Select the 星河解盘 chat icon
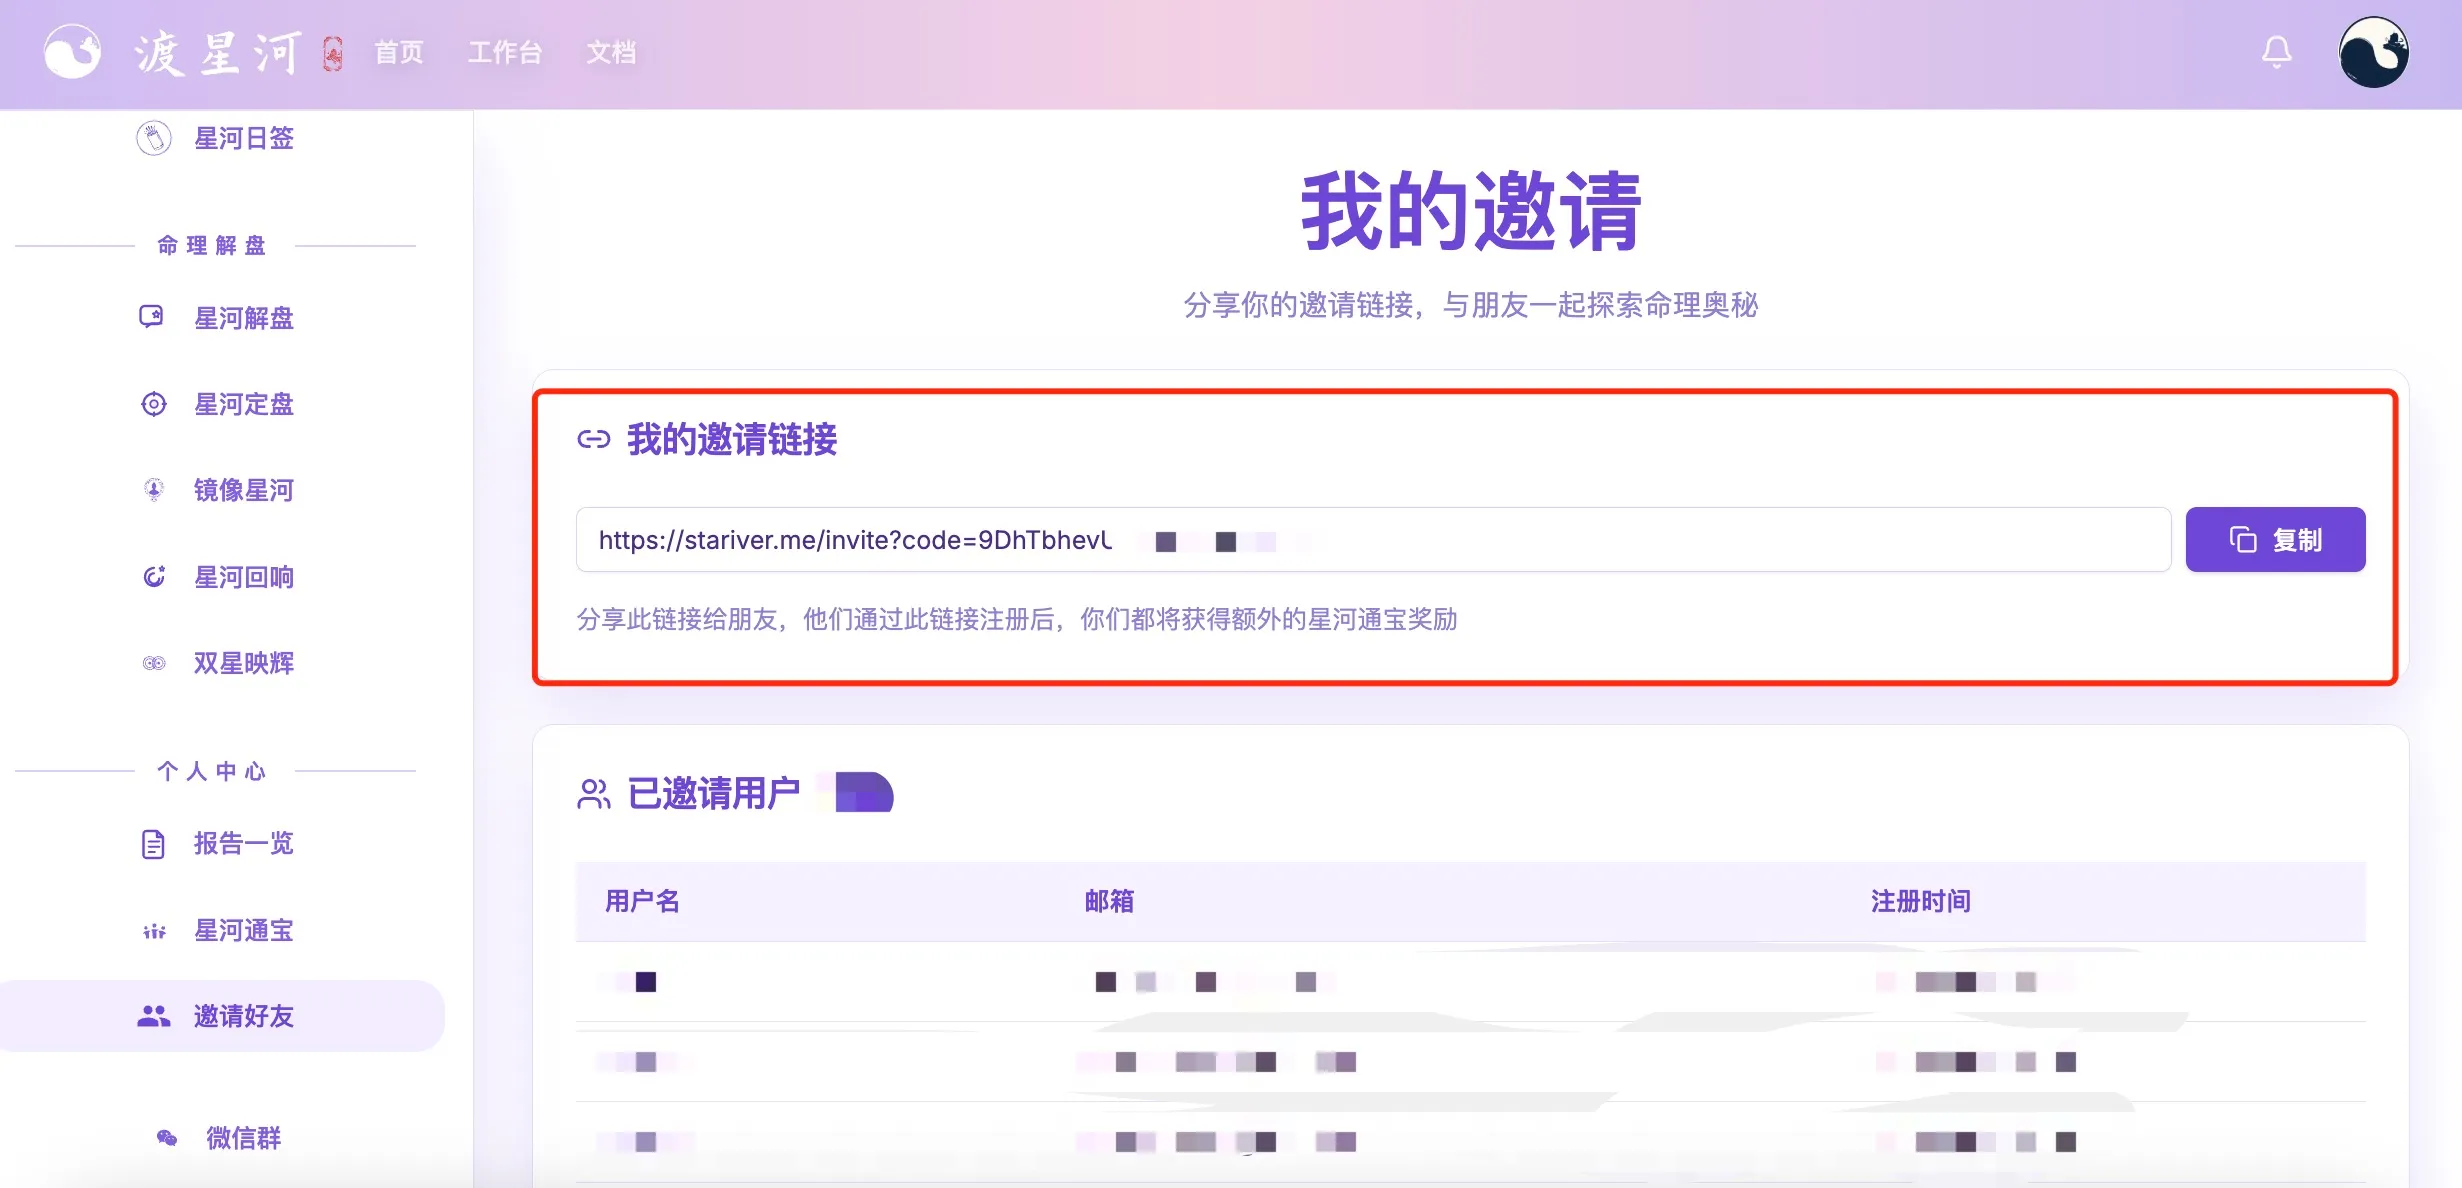The height and width of the screenshot is (1188, 2462). pos(152,318)
